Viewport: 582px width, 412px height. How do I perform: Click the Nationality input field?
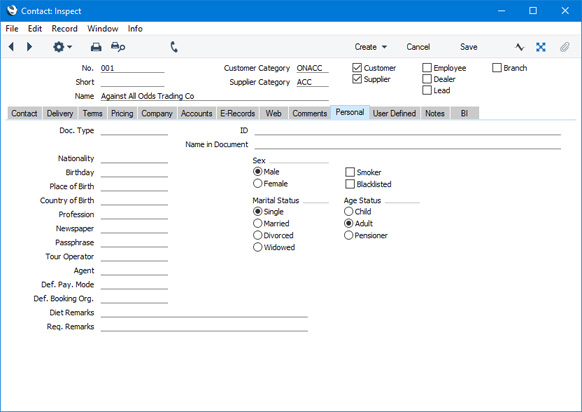tap(134, 158)
